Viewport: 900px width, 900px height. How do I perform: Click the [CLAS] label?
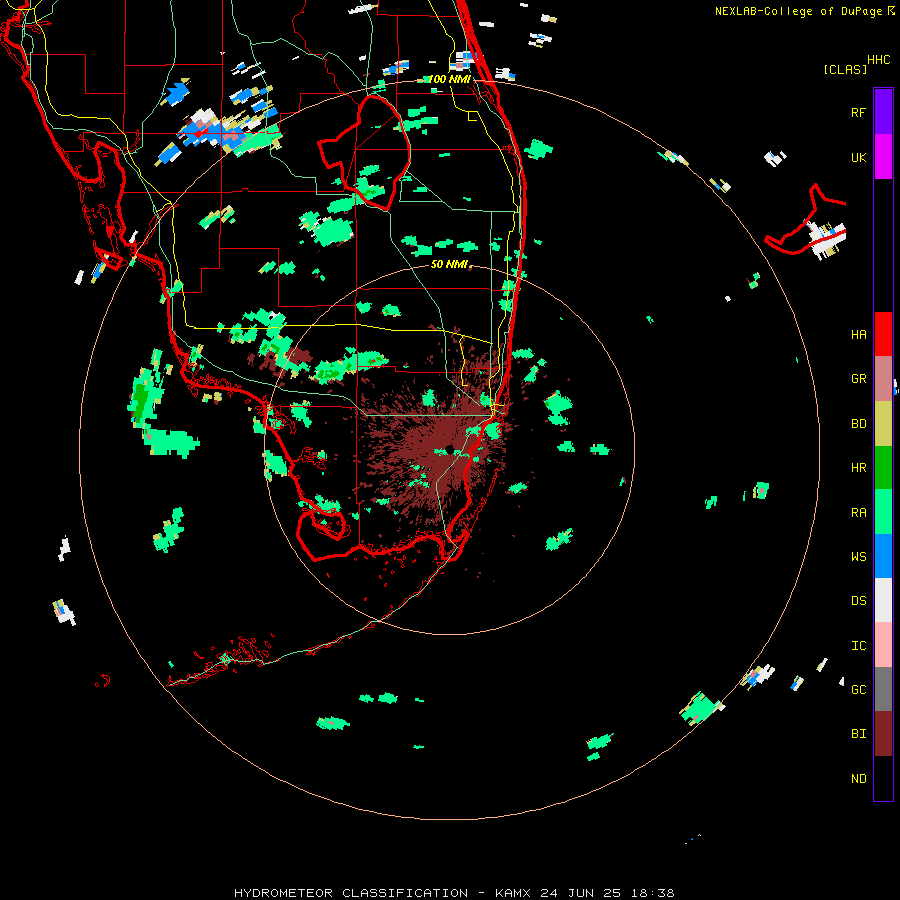tap(845, 69)
